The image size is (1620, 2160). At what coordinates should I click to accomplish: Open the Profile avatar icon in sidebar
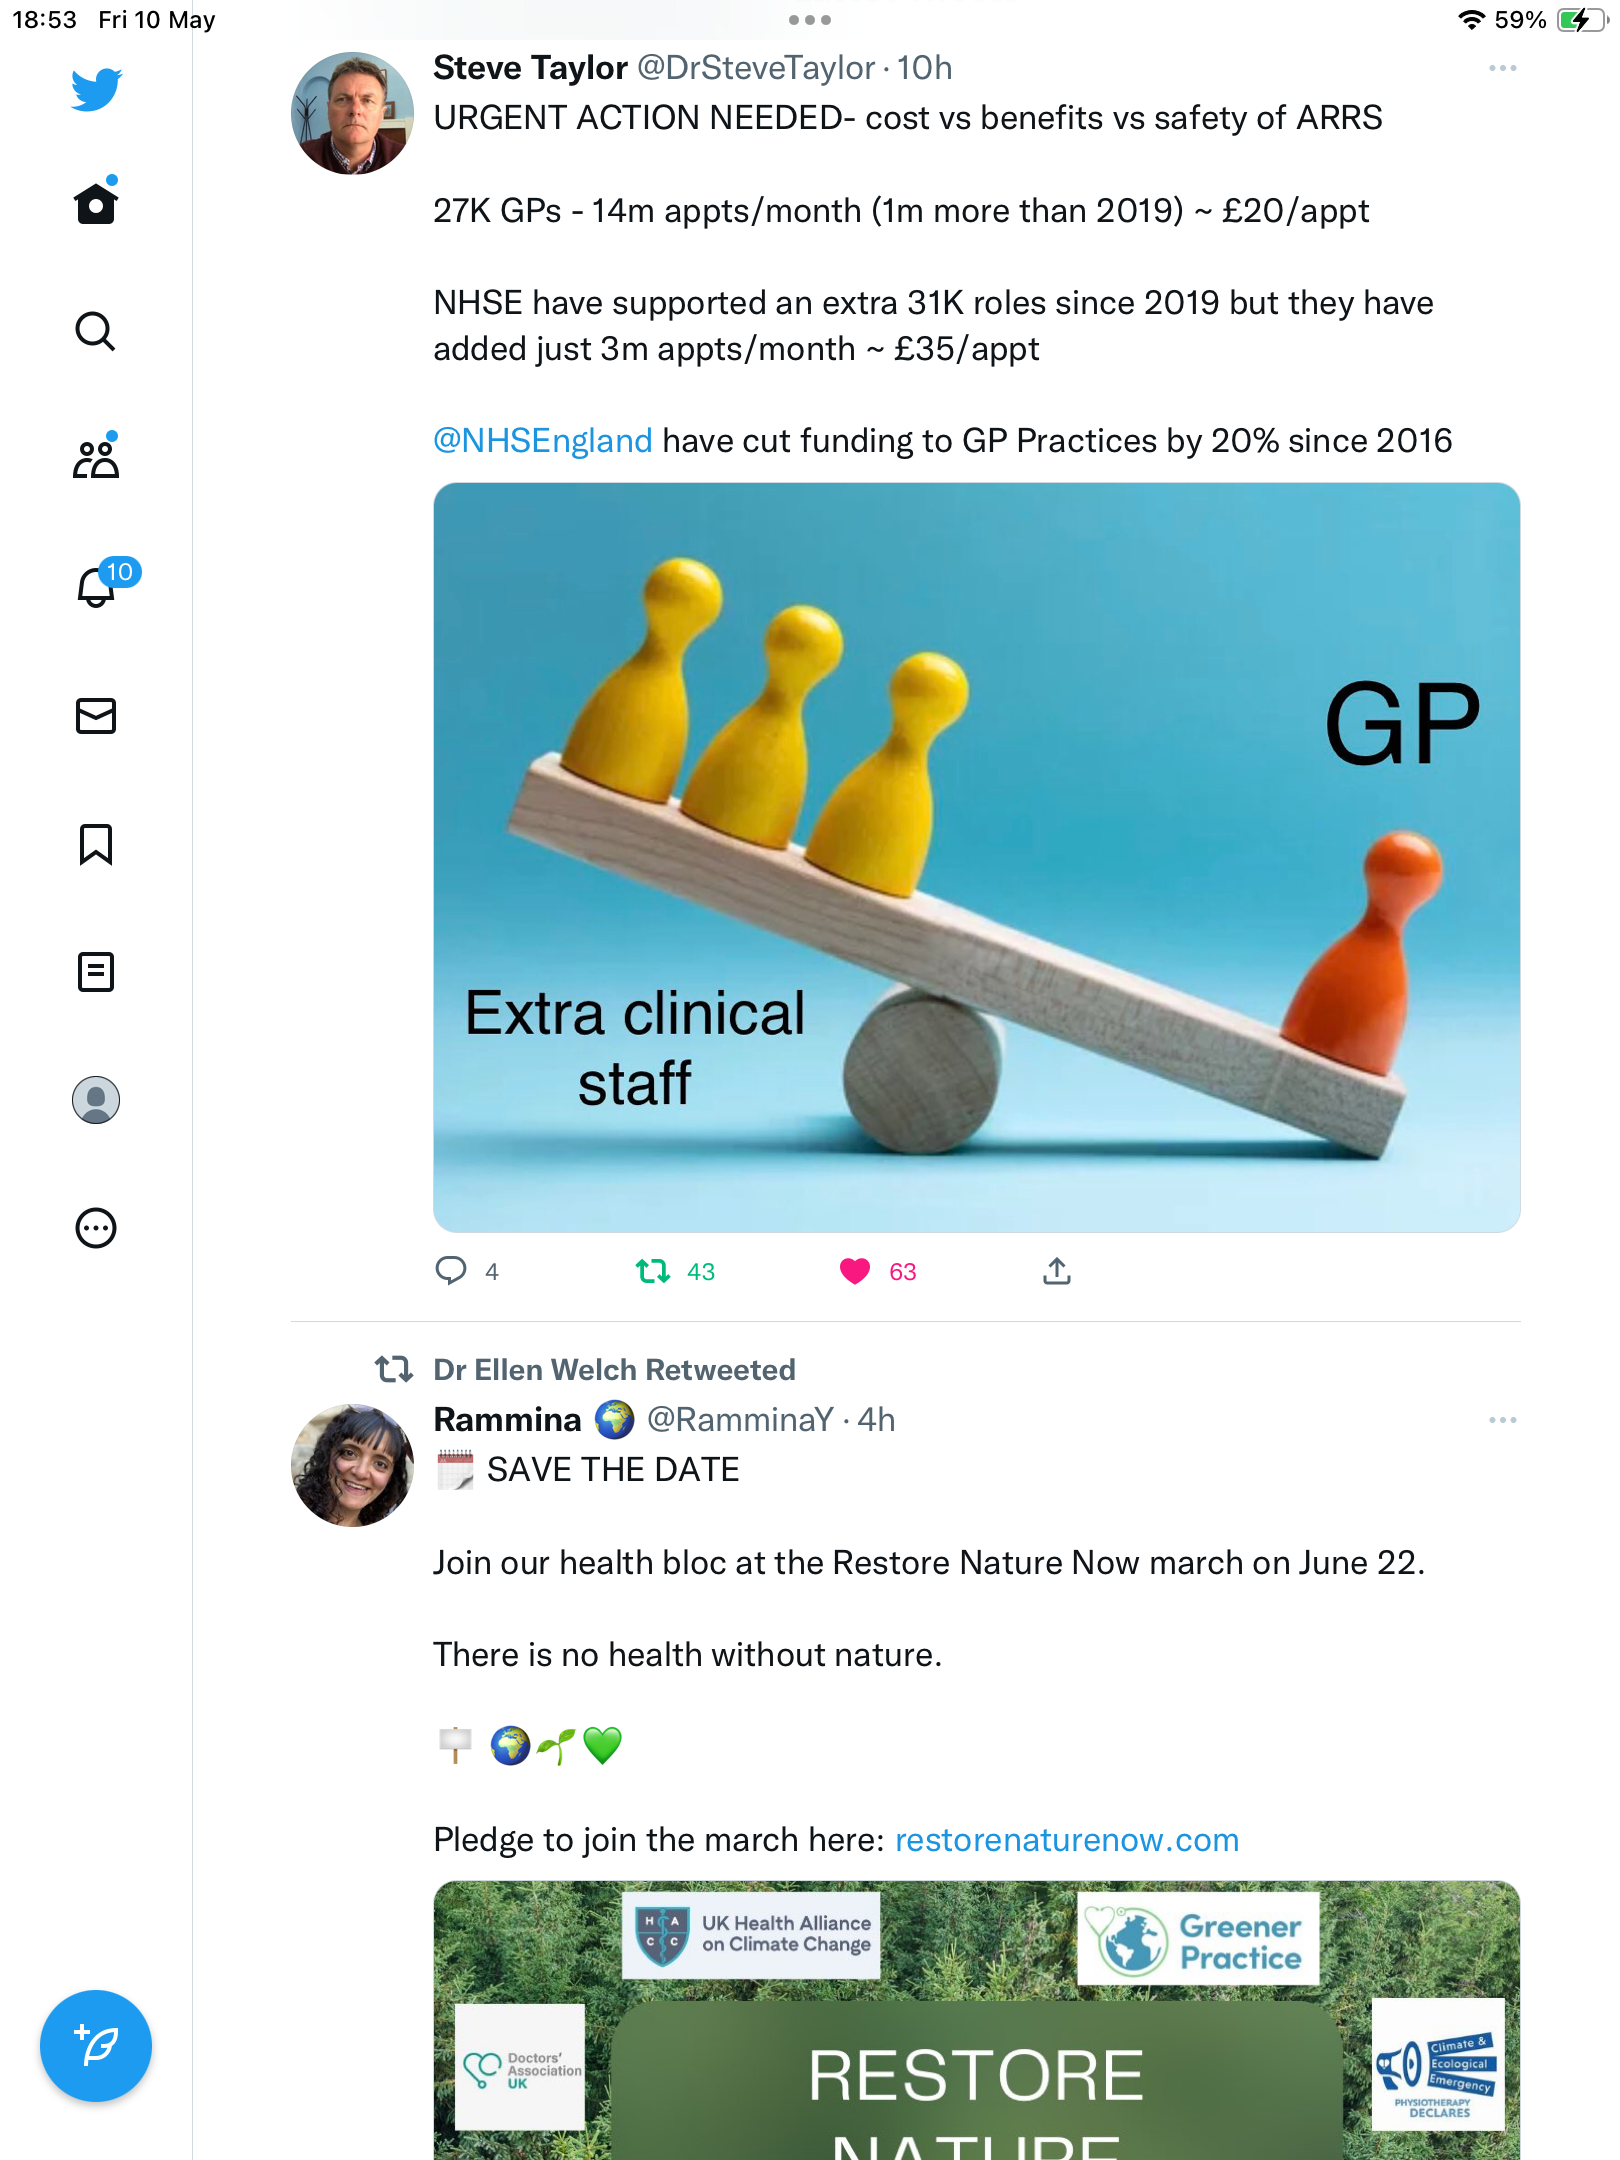click(96, 1100)
